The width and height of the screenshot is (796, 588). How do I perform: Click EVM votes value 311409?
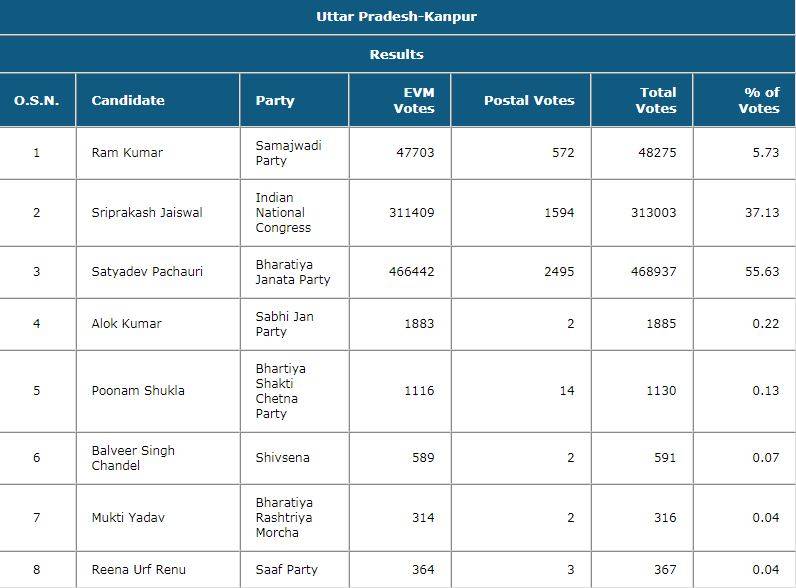click(411, 213)
